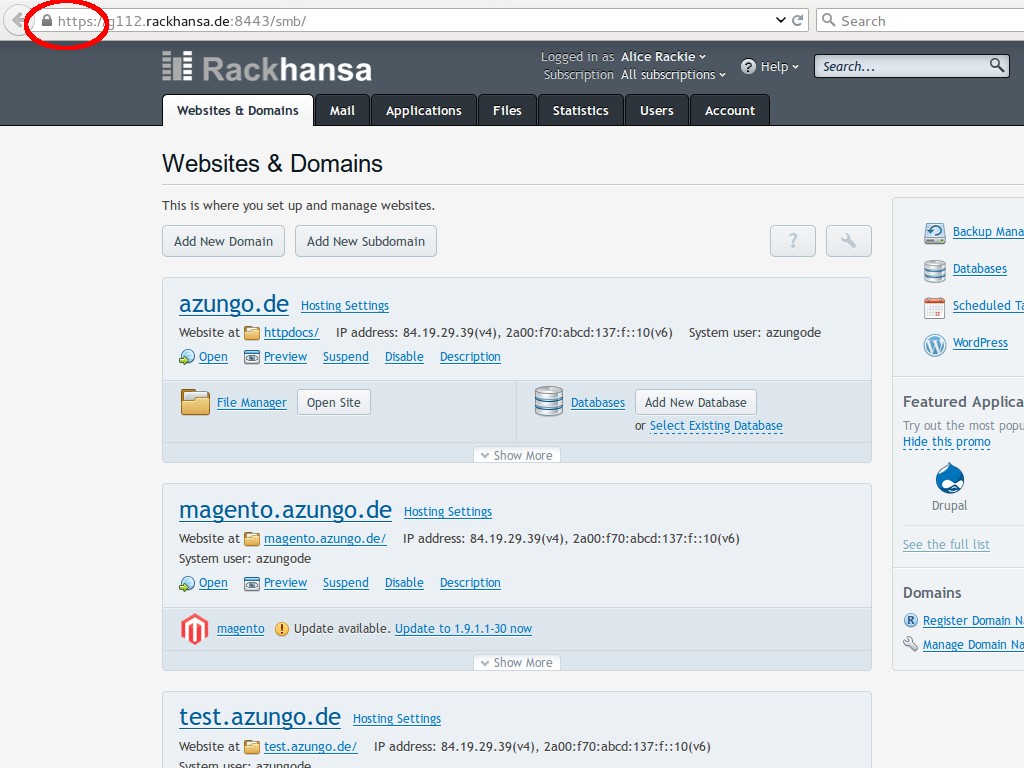This screenshot has height=768, width=1024.
Task: Open the Applications tab
Action: click(423, 110)
